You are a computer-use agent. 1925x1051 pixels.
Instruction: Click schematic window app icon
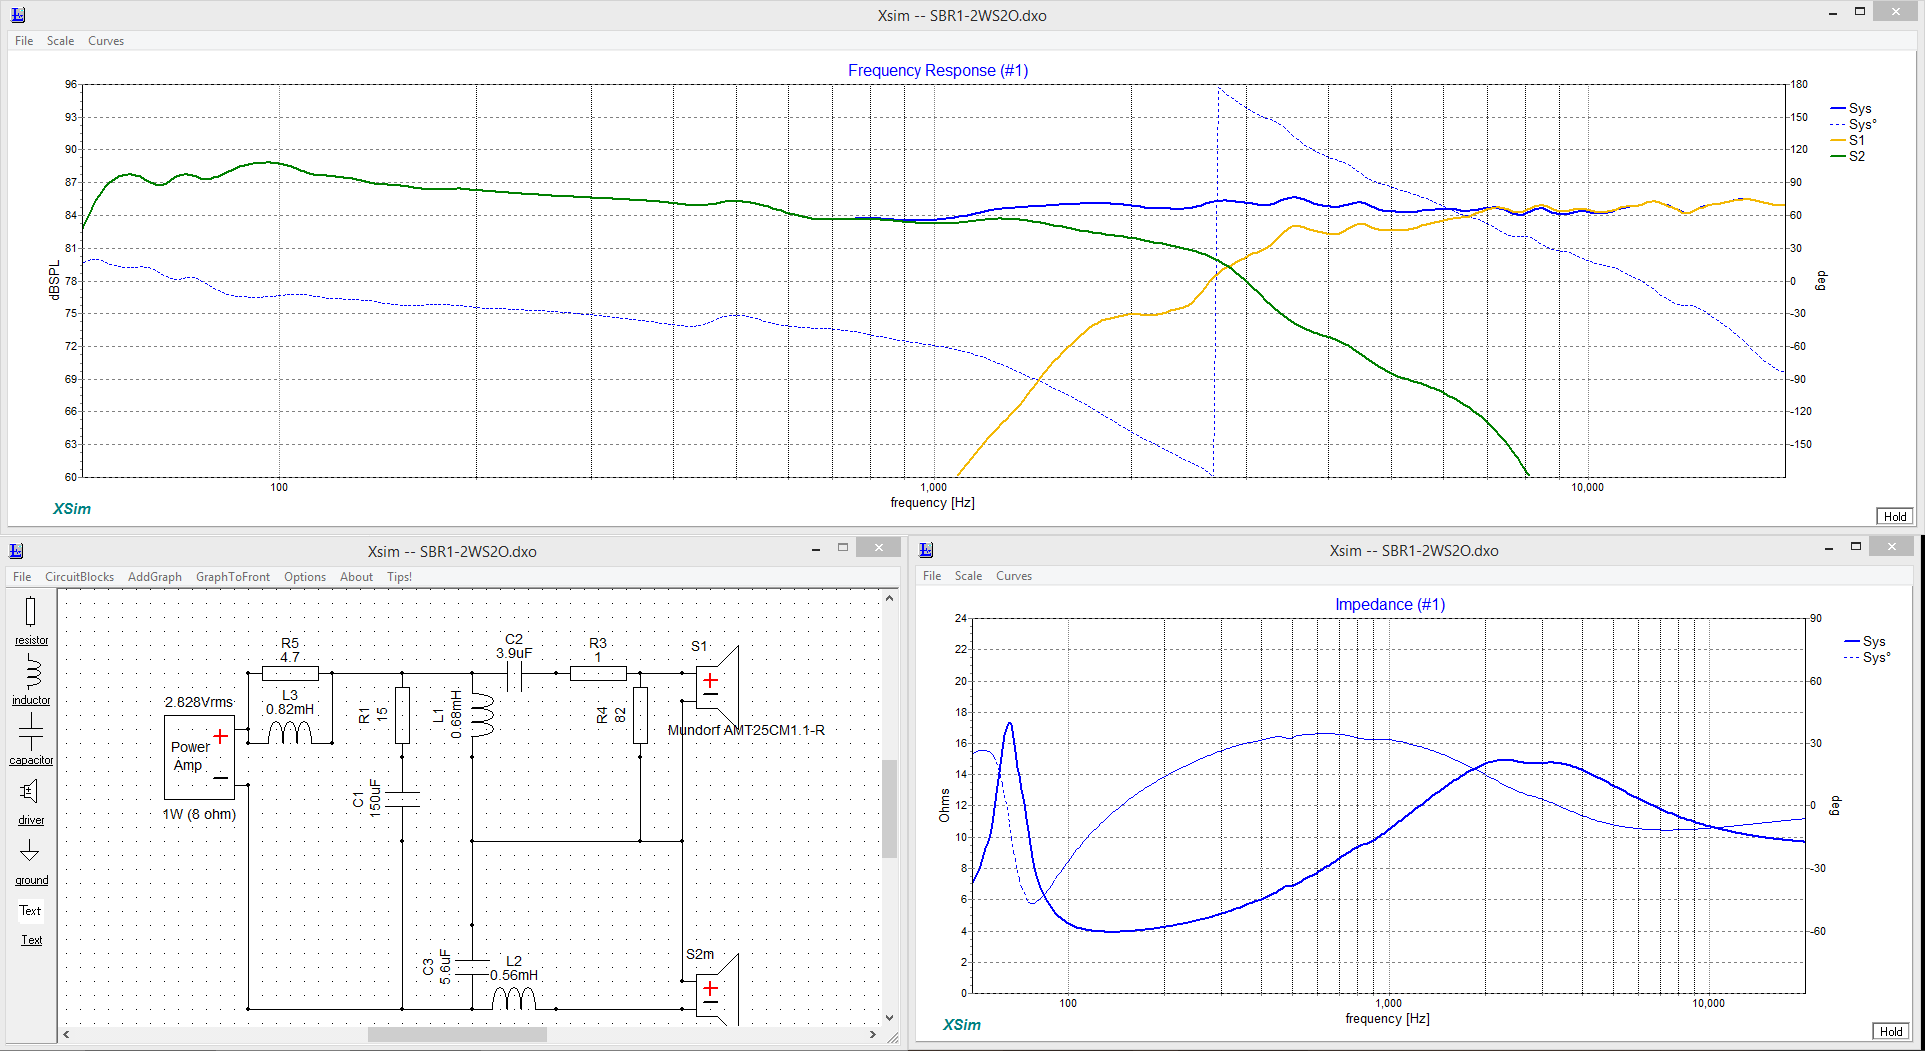tap(16, 551)
